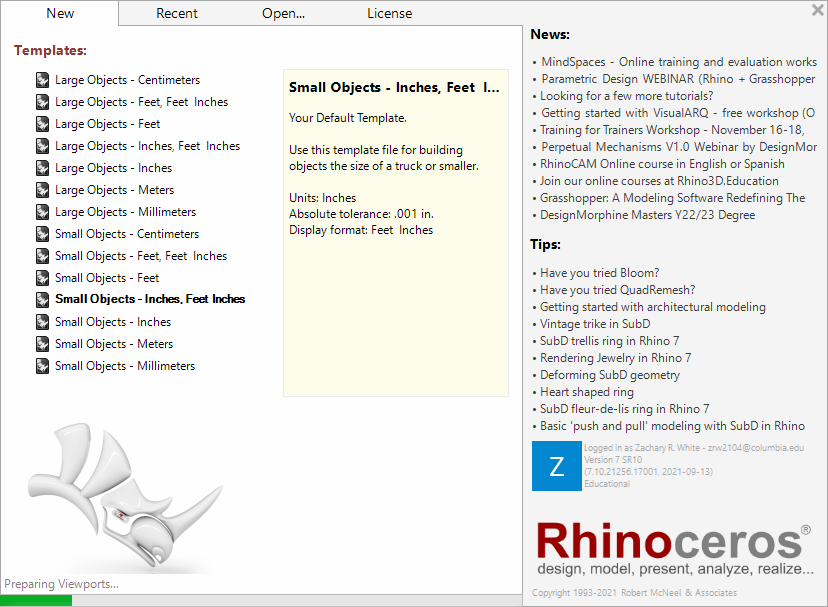The image size is (828, 607).
Task: Open the Vintage trike in SubD tip
Action: tap(595, 323)
